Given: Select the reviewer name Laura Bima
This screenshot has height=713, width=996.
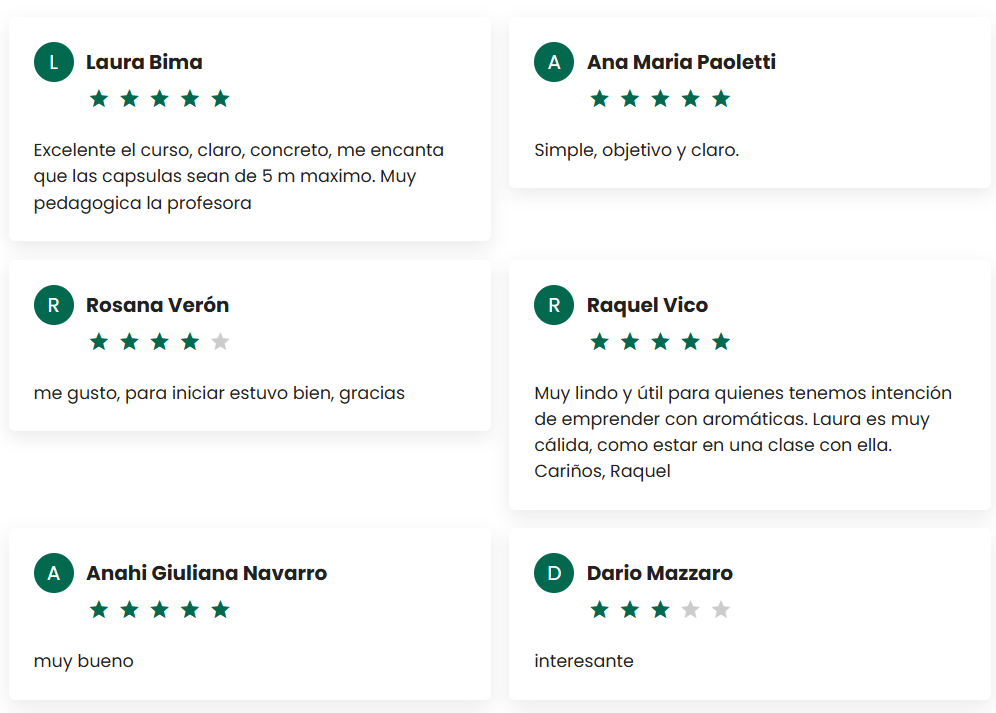Looking at the screenshot, I should tap(144, 62).
